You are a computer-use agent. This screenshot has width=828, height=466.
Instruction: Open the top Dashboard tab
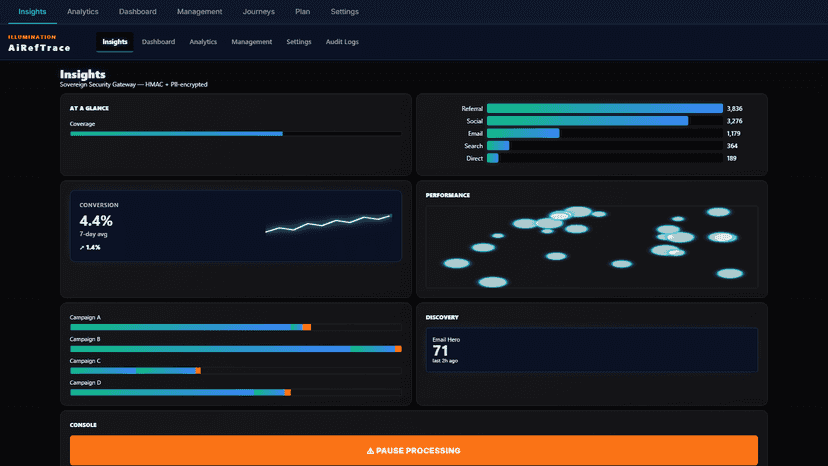tap(137, 12)
